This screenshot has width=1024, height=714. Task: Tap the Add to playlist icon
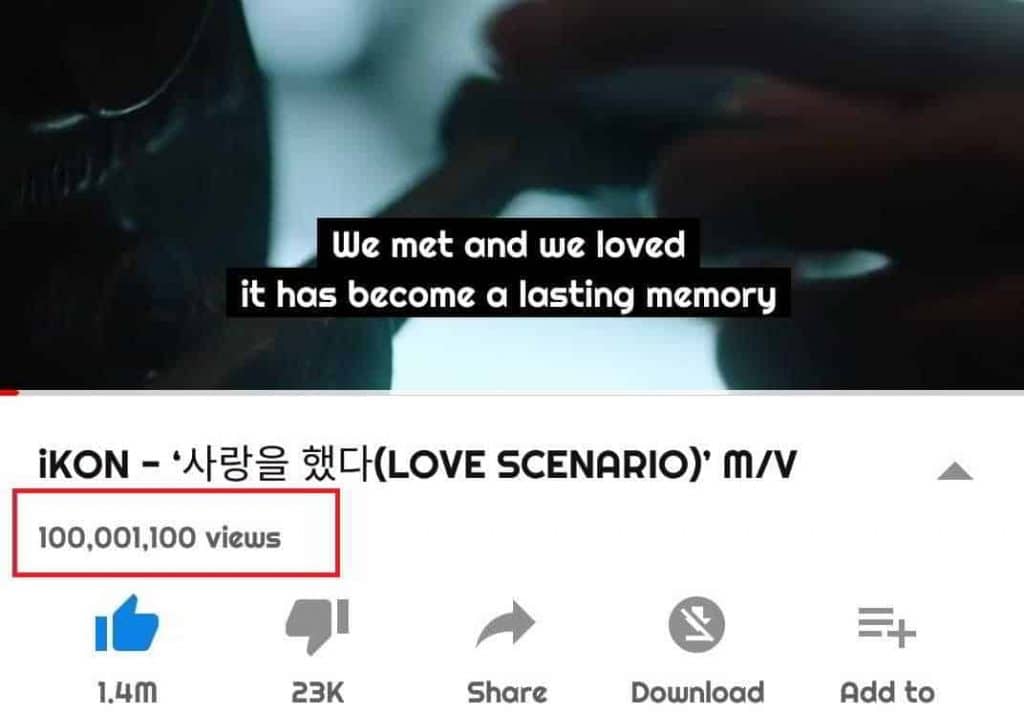coord(887,626)
